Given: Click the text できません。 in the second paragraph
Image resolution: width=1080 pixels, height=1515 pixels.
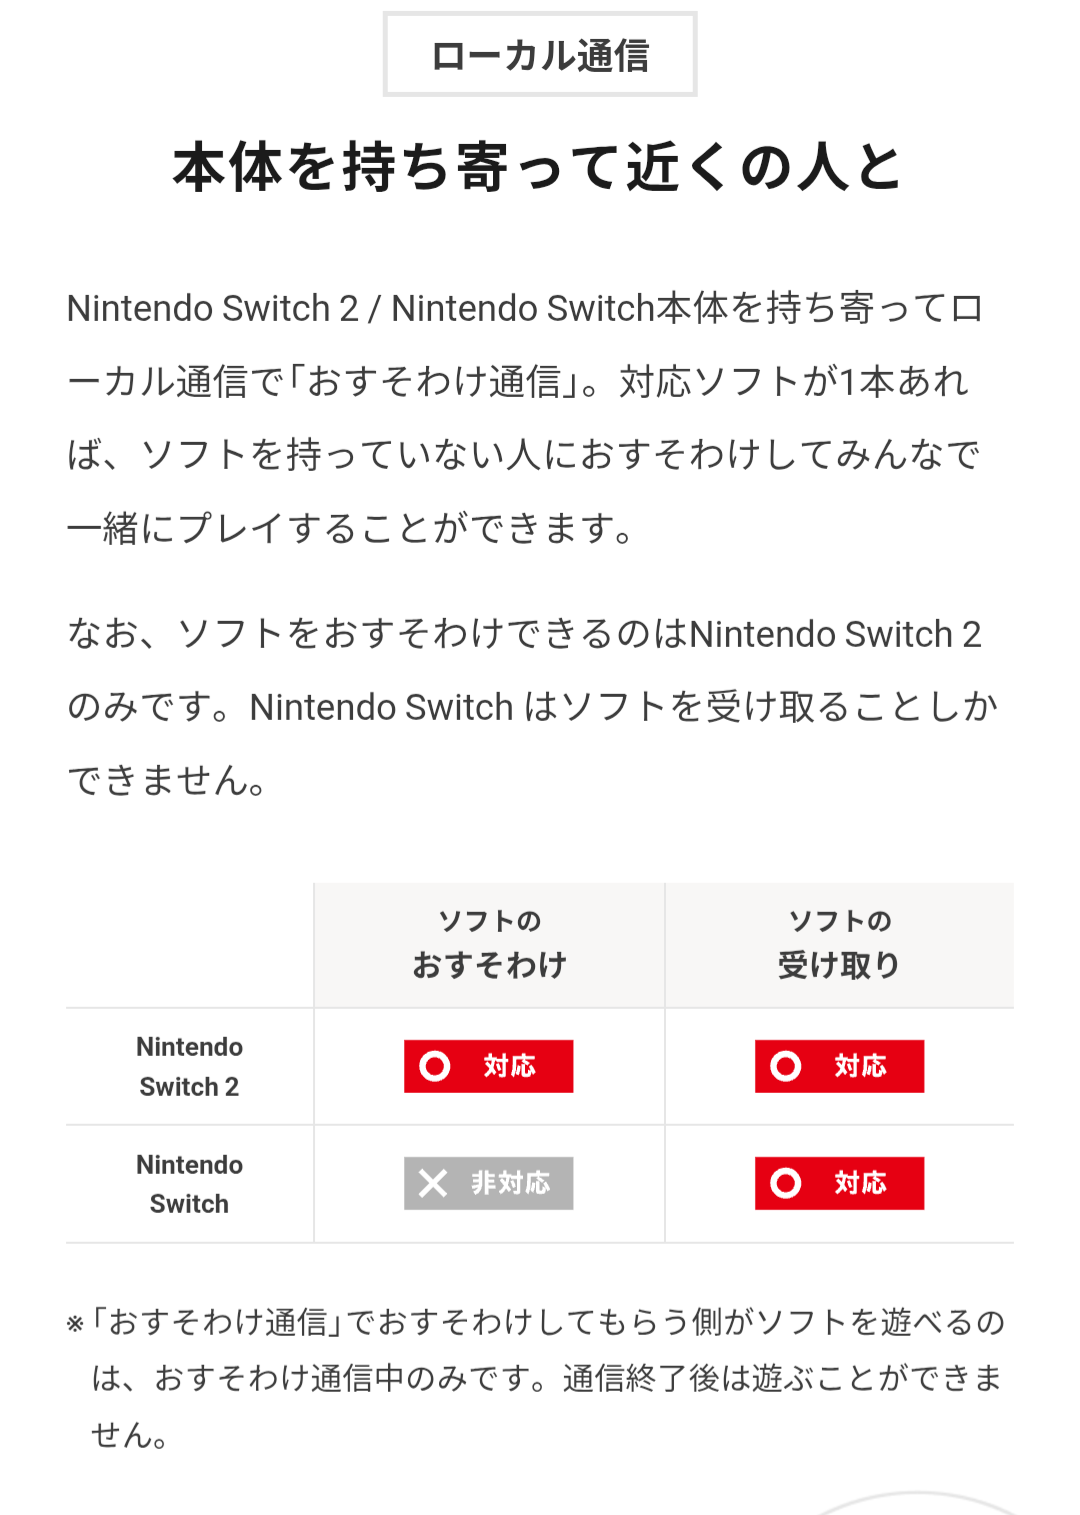Looking at the screenshot, I should pyautogui.click(x=166, y=780).
